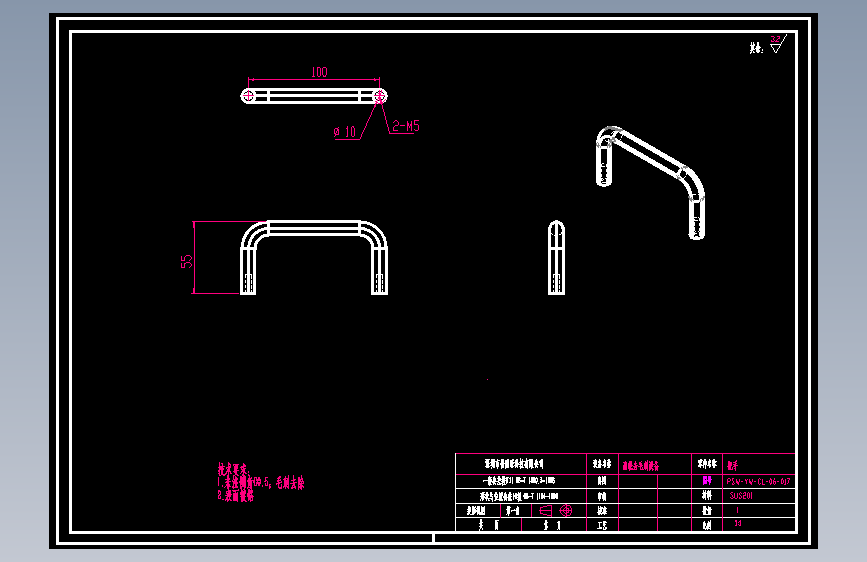Click the left hole center mark in top view
867x562 pixels.
248,96
